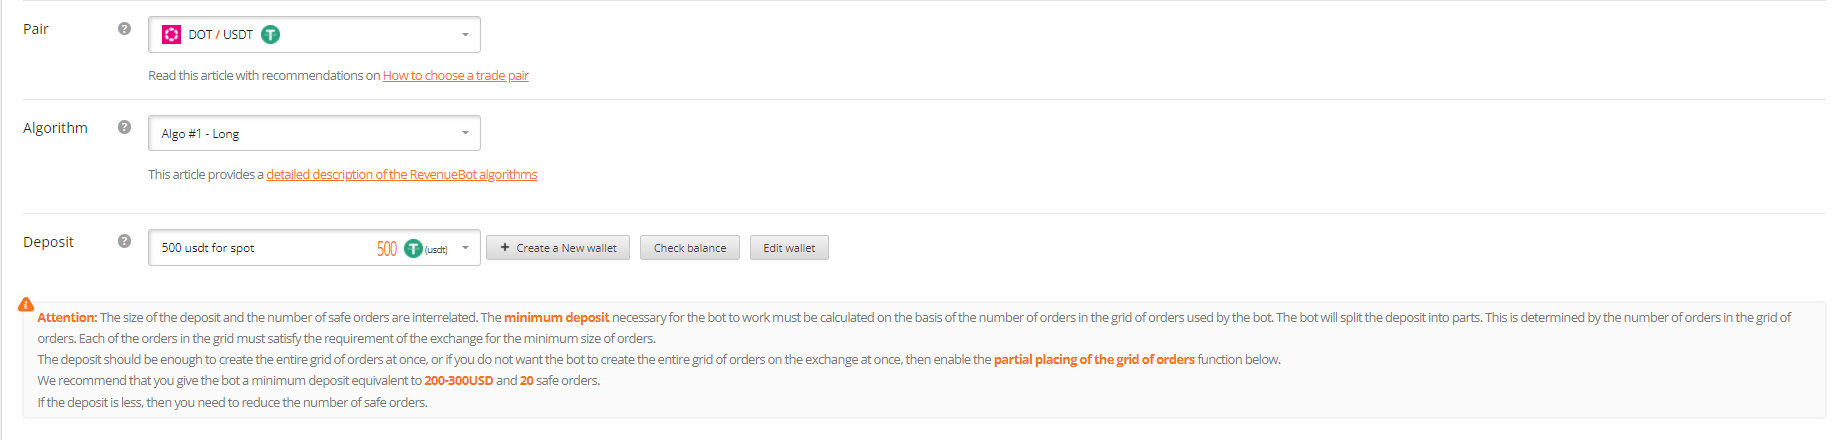1846x440 pixels.
Task: Click the Edit wallet button
Action: 789,248
